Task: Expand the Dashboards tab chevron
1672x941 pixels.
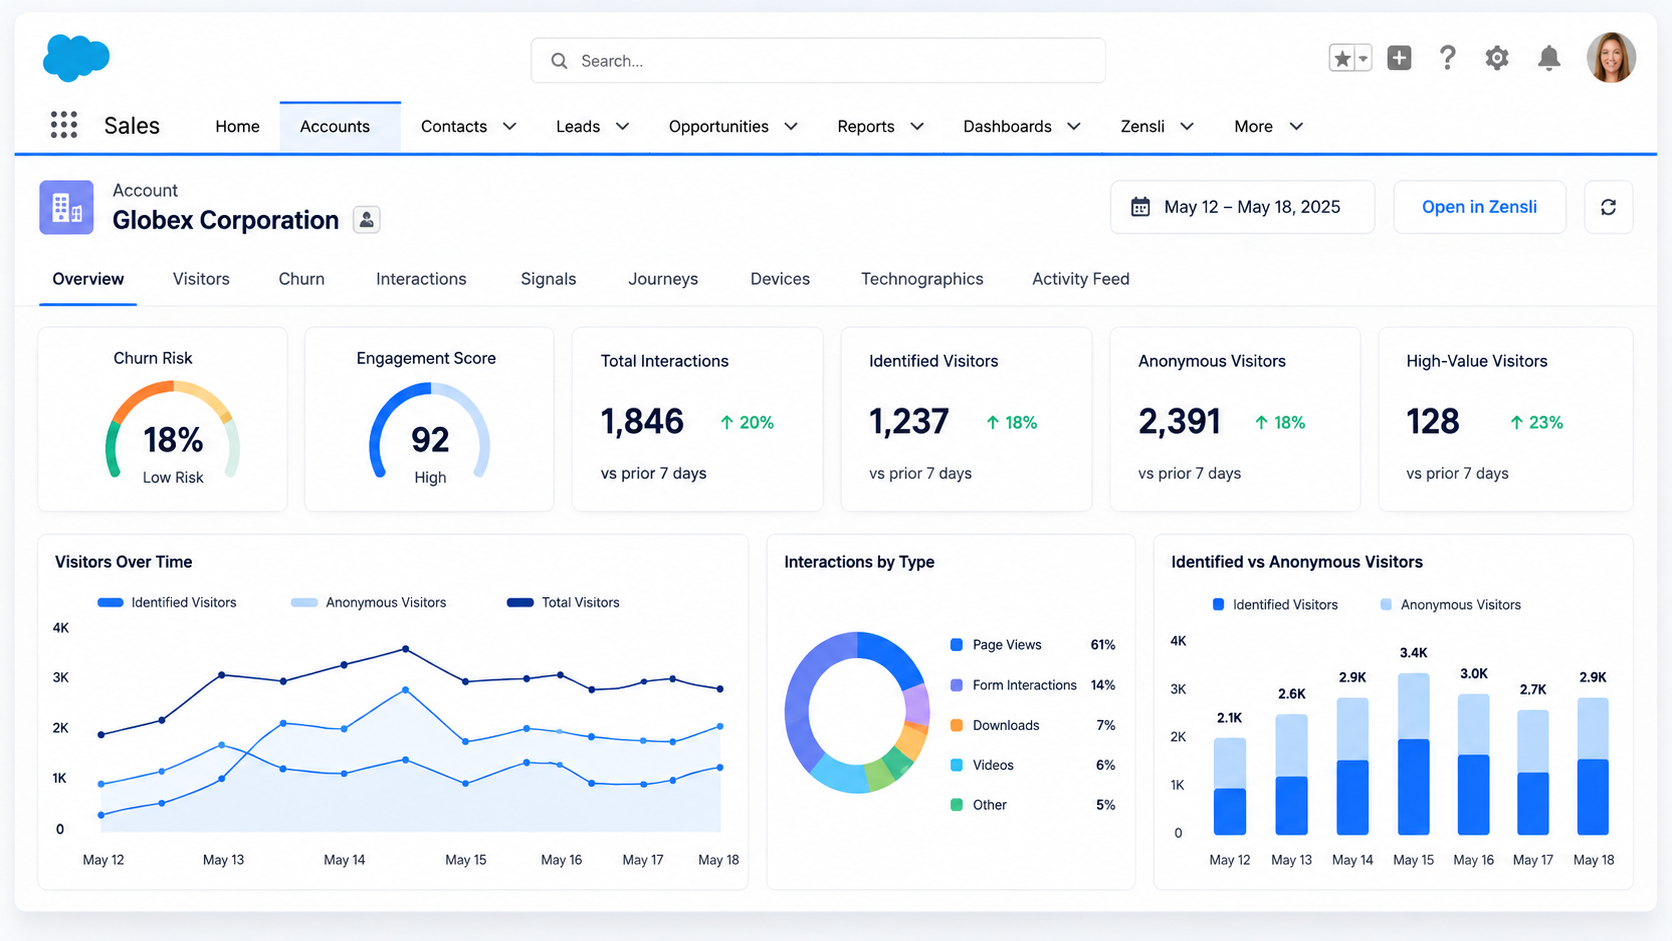Action: (1074, 126)
